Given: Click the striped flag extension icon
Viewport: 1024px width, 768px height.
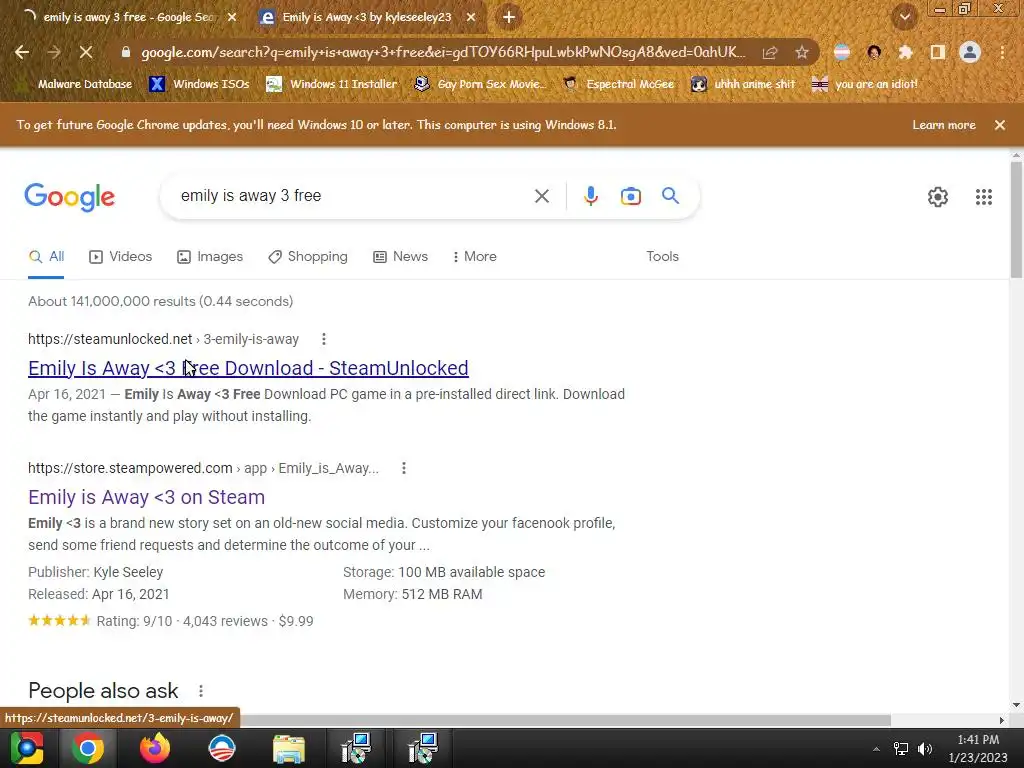Looking at the screenshot, I should tap(842, 52).
